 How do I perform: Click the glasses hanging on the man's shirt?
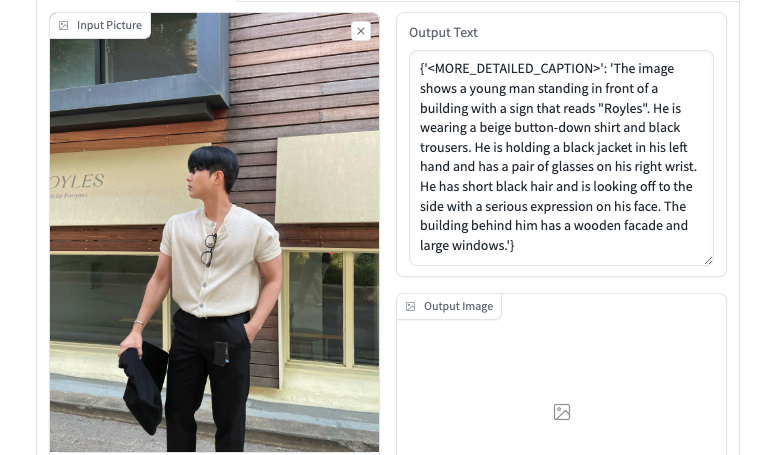[209, 250]
